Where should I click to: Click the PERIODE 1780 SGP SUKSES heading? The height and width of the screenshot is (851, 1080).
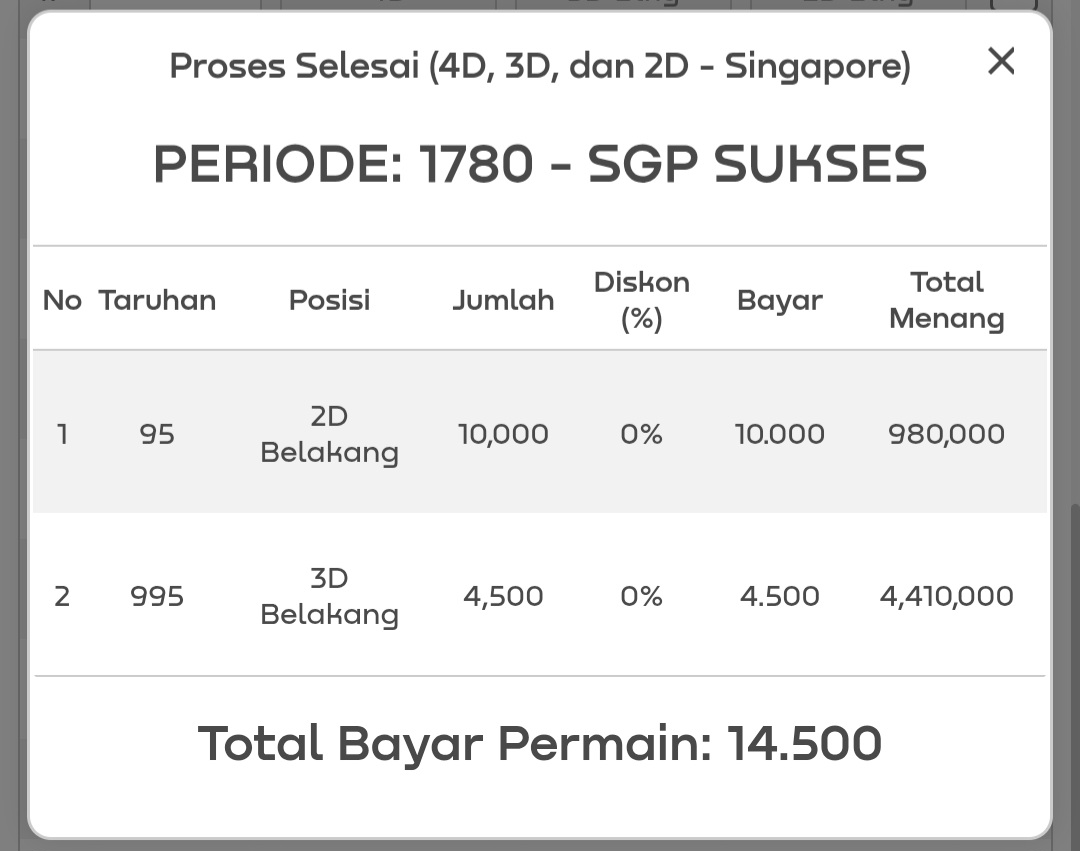(x=539, y=164)
